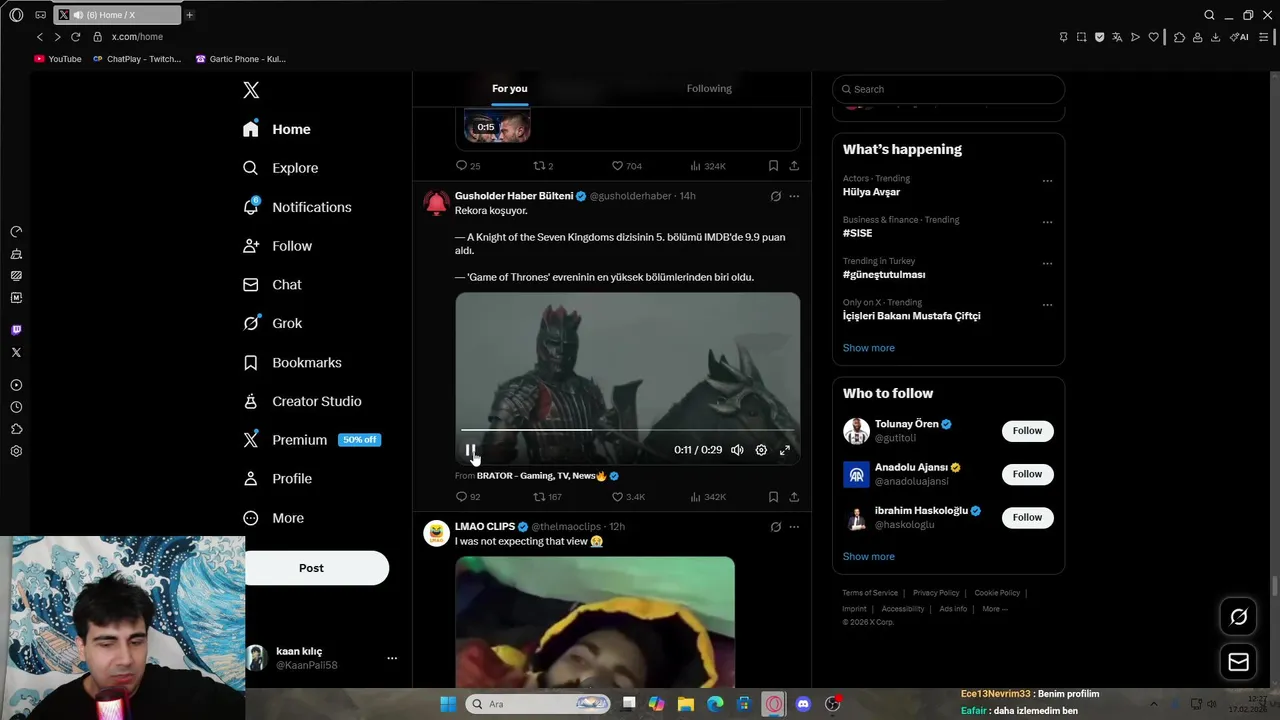1280x720 pixels.
Task: Add page to bookmarks with heart icon
Action: (x=1153, y=37)
